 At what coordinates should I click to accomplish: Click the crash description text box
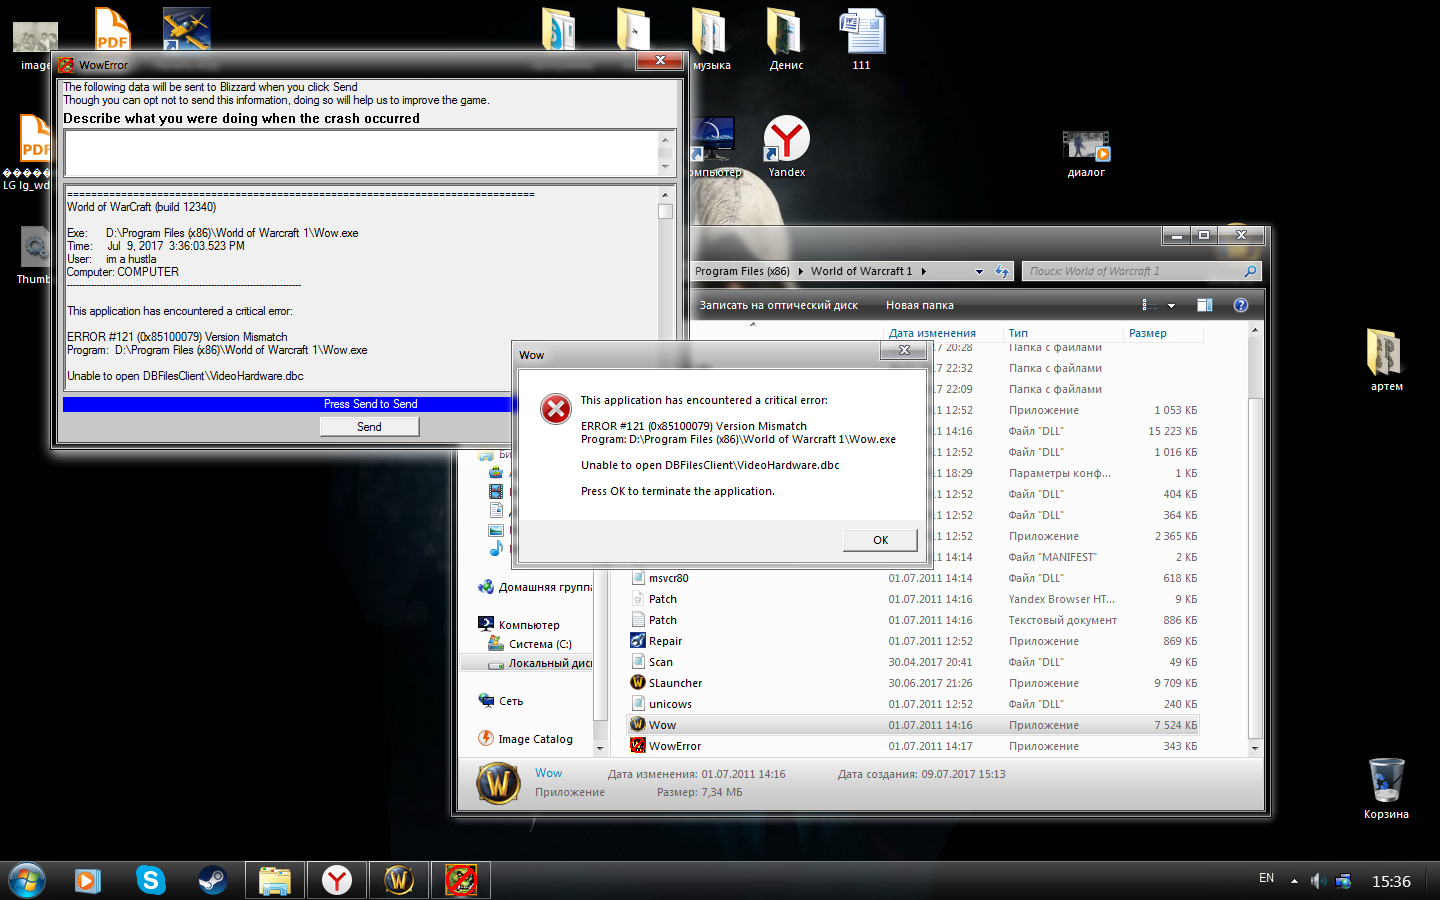coord(361,154)
